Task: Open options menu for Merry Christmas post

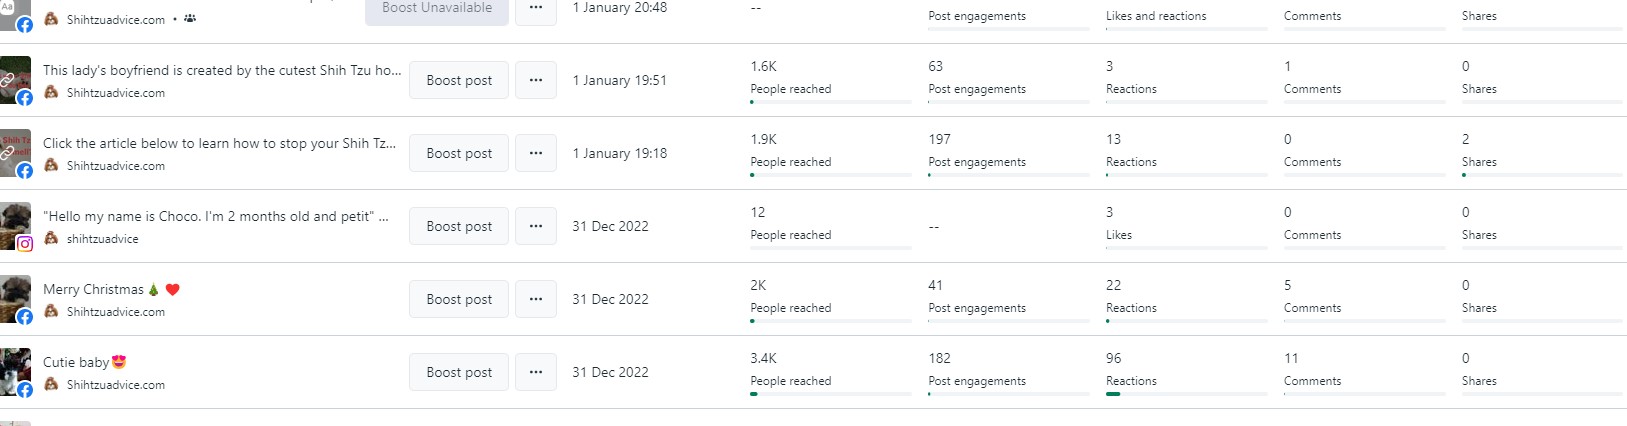Action: 536,299
